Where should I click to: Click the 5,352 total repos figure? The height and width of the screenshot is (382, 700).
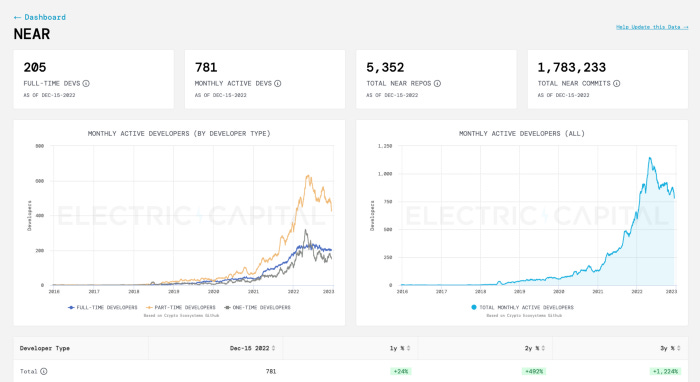[385, 67]
